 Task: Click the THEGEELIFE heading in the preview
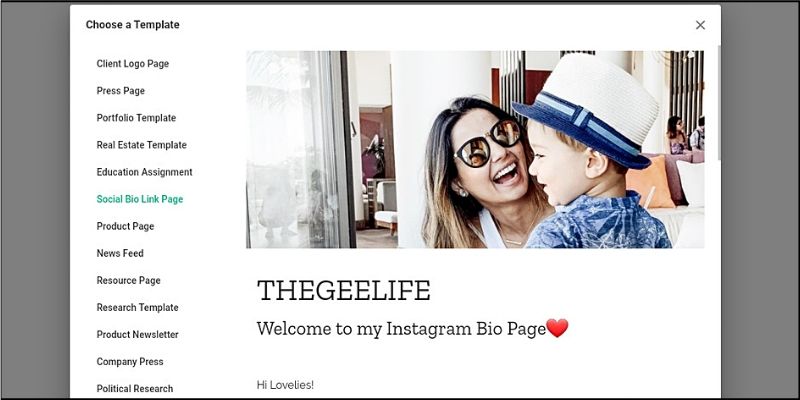[344, 290]
